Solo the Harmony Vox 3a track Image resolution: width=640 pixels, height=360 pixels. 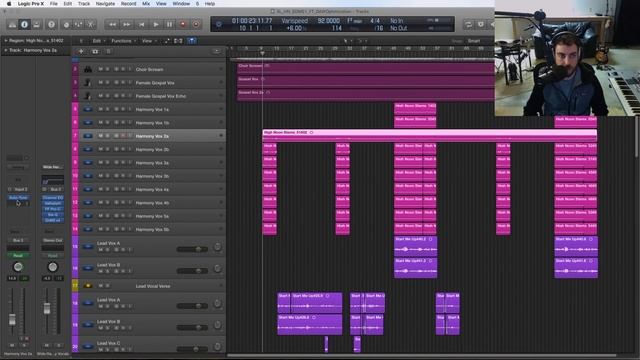point(108,163)
